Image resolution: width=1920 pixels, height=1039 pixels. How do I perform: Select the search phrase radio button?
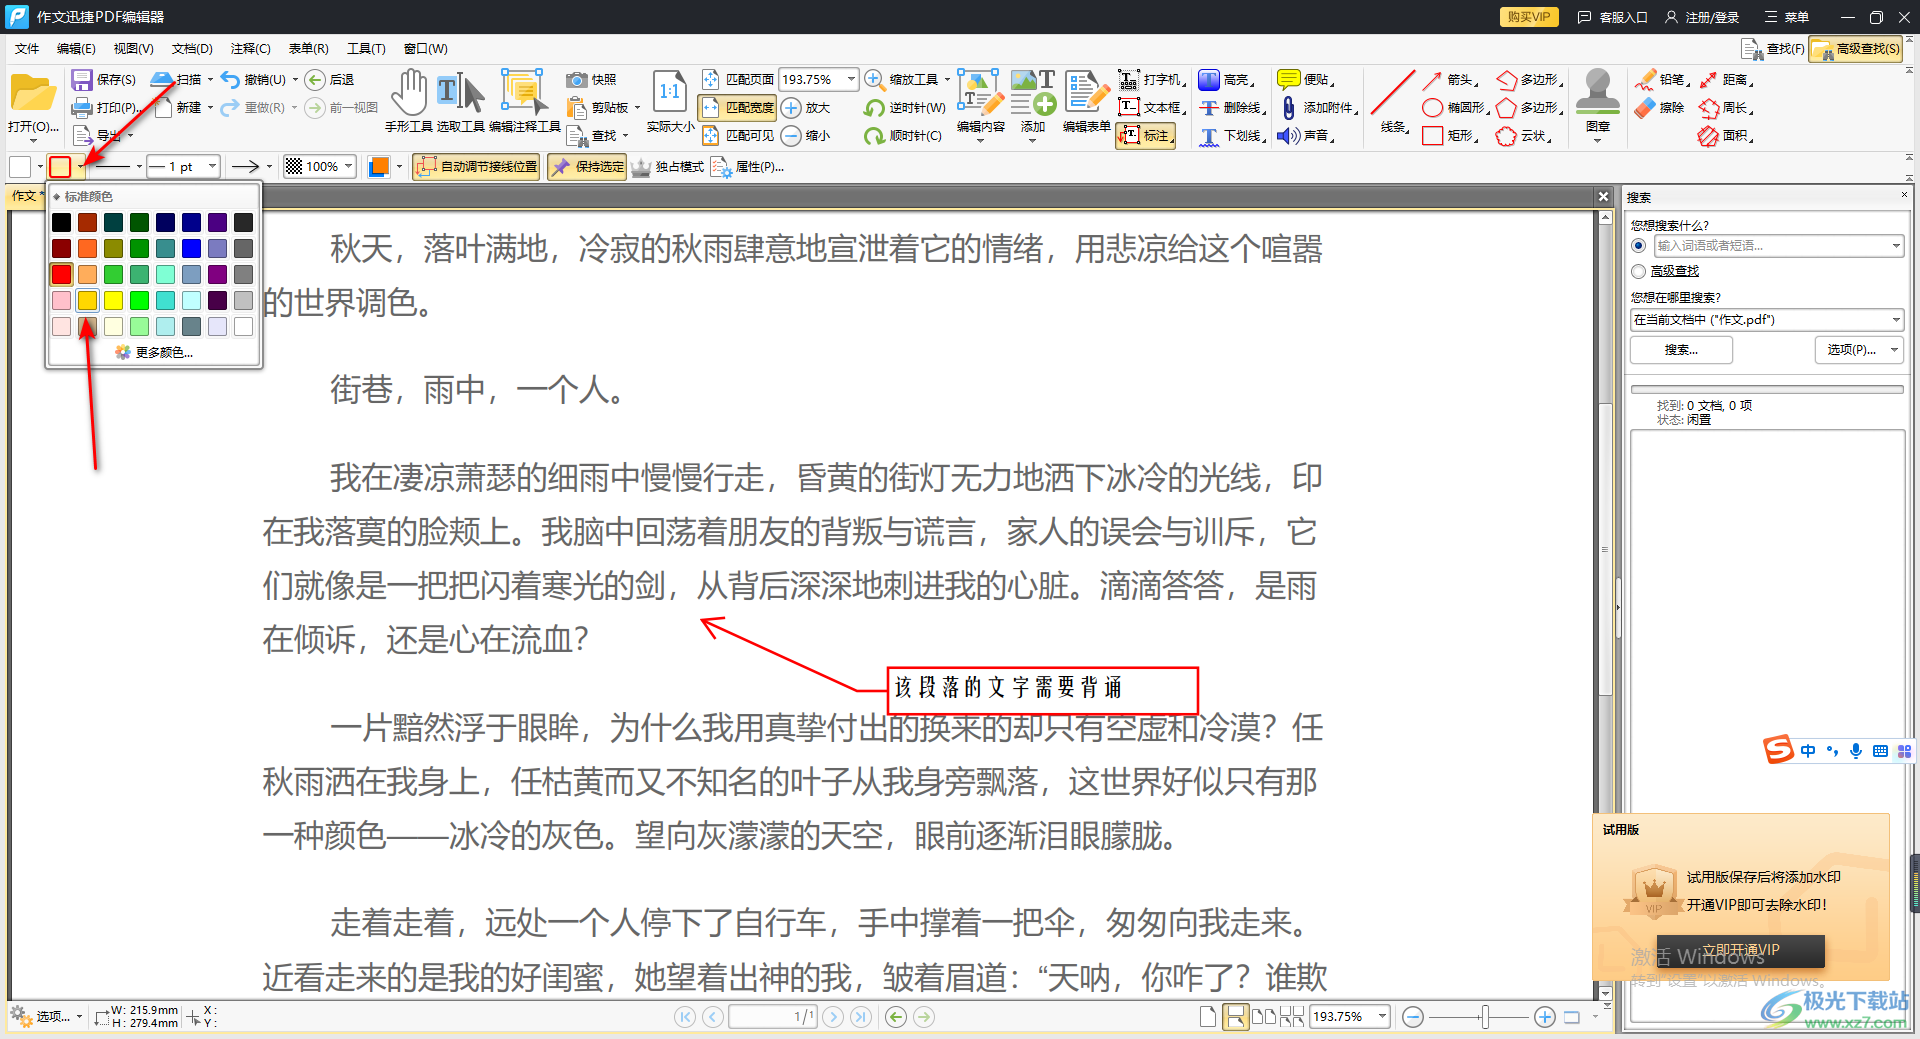click(1638, 245)
